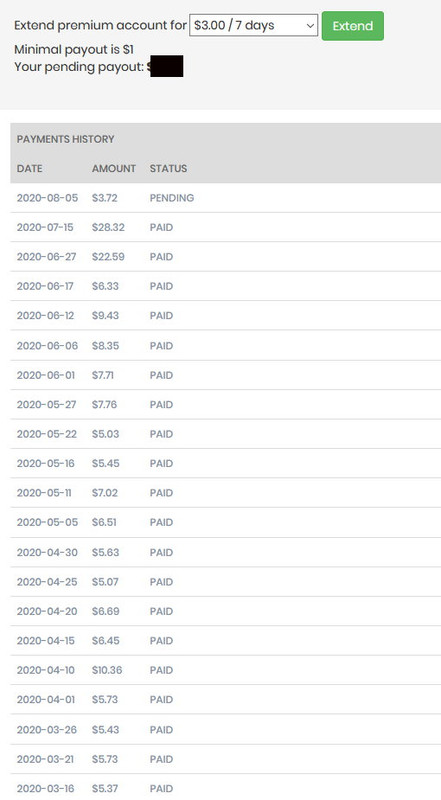The width and height of the screenshot is (441, 800).
Task: Click PAID status for 2020-04-01 row
Action: coord(161,699)
